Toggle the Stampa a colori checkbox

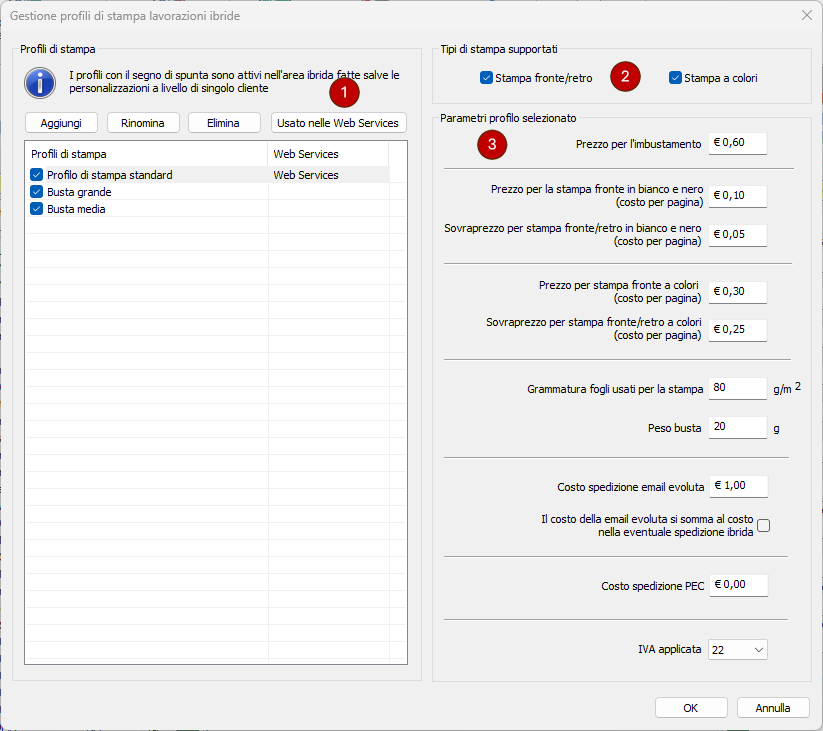[x=675, y=77]
